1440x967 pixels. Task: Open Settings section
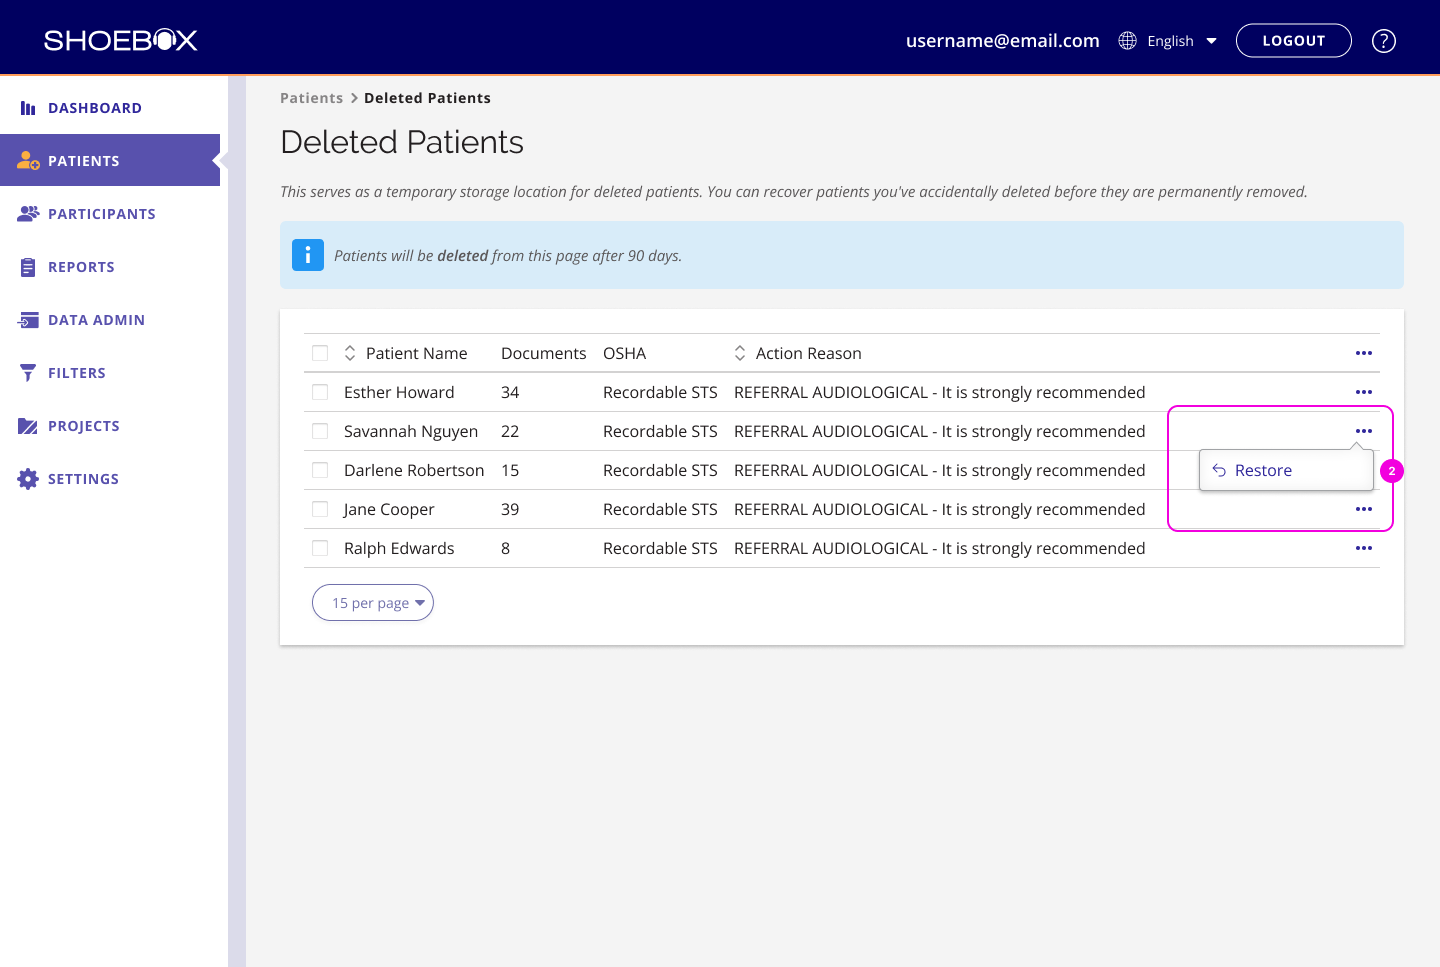[x=83, y=479]
